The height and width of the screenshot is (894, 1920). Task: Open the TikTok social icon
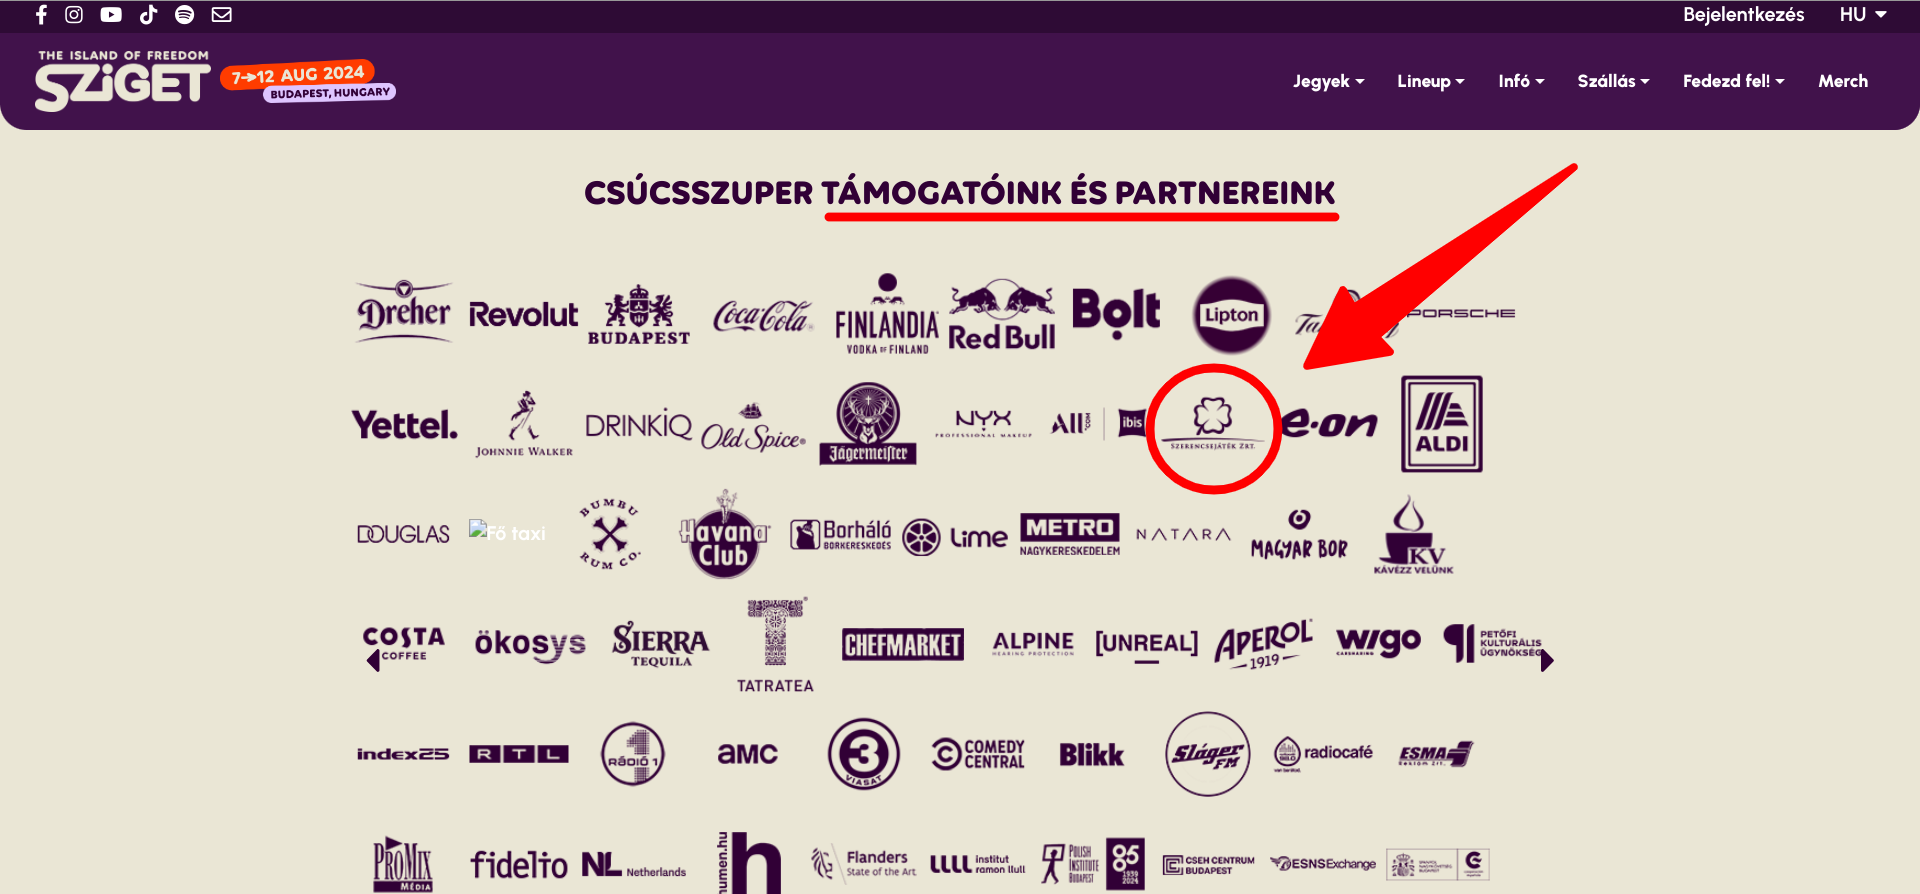click(148, 15)
